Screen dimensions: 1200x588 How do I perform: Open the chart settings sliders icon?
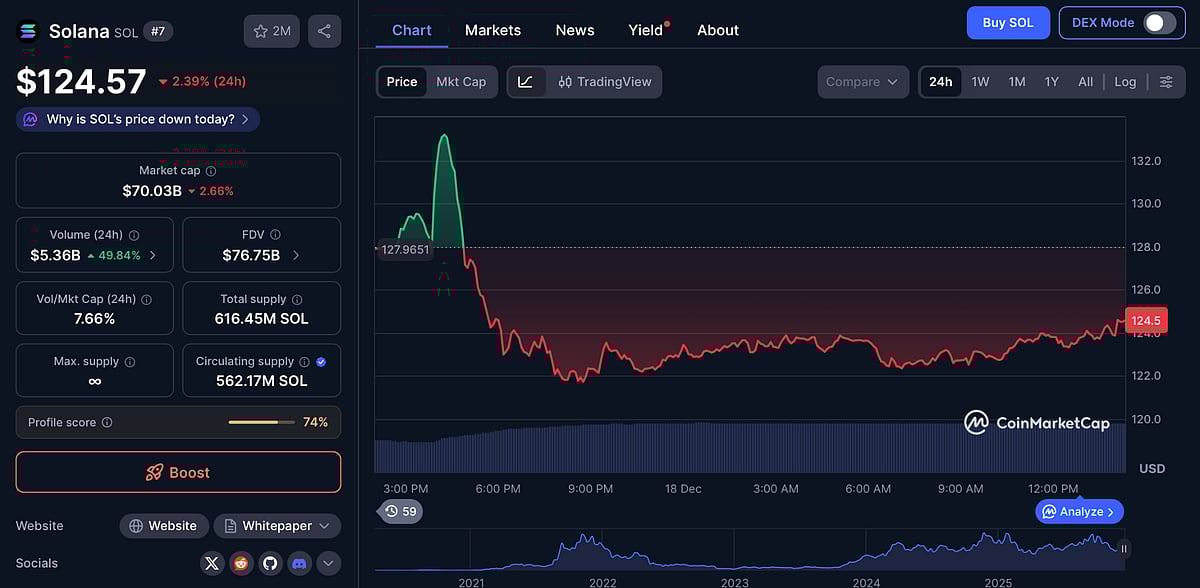[x=1166, y=82]
